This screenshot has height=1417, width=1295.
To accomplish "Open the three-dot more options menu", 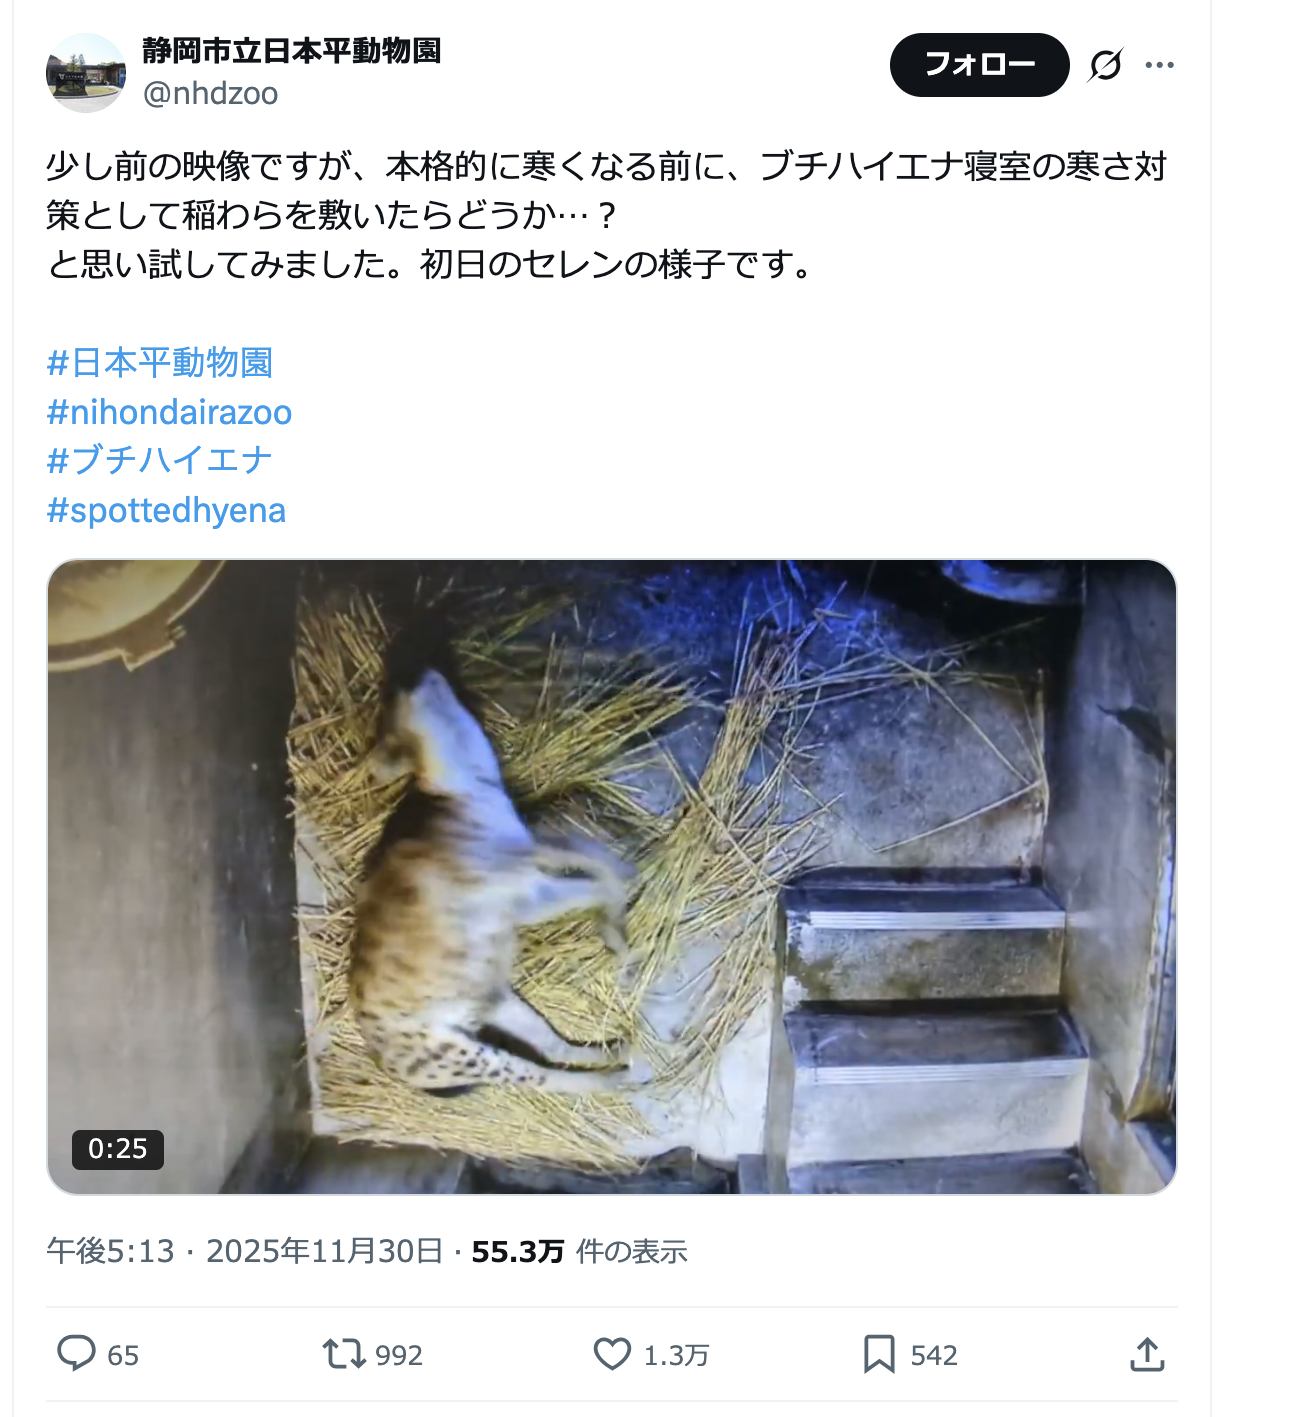I will [1159, 65].
